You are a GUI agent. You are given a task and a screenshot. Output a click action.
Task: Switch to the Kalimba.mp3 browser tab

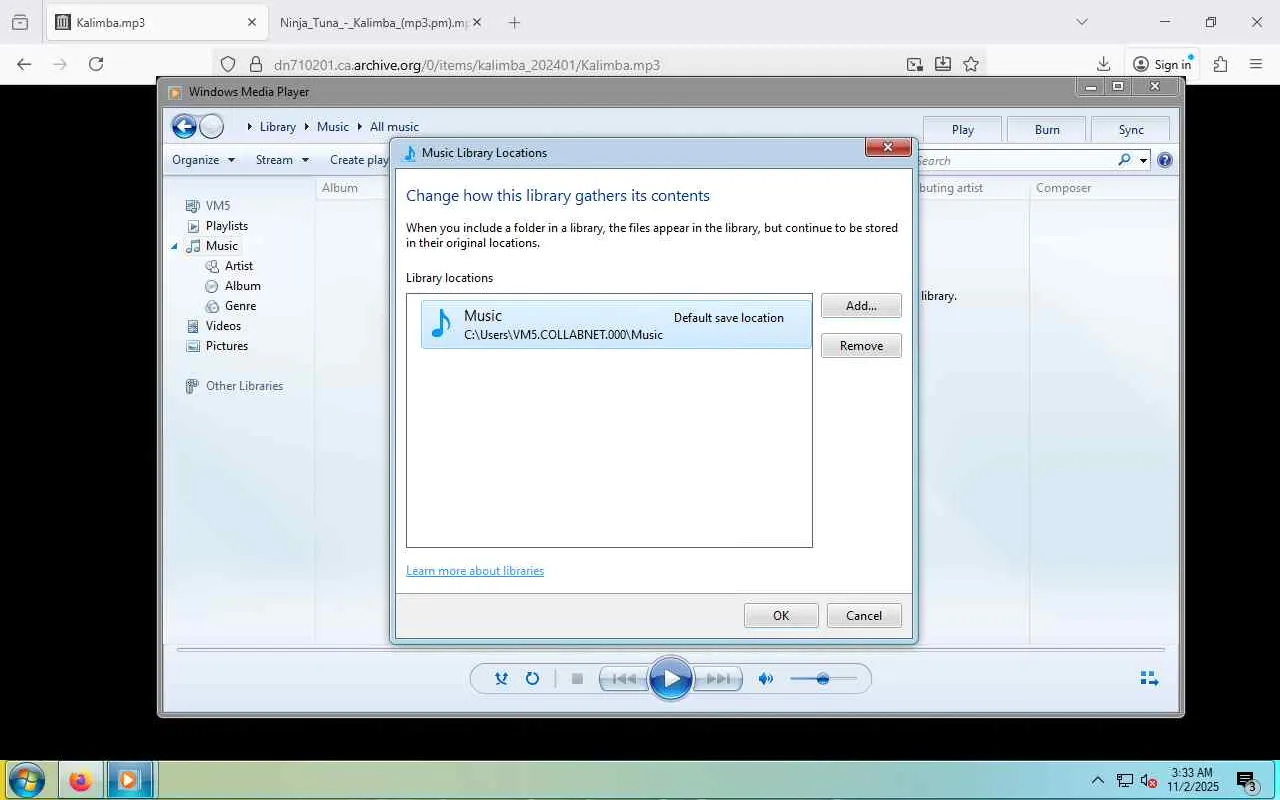(157, 23)
